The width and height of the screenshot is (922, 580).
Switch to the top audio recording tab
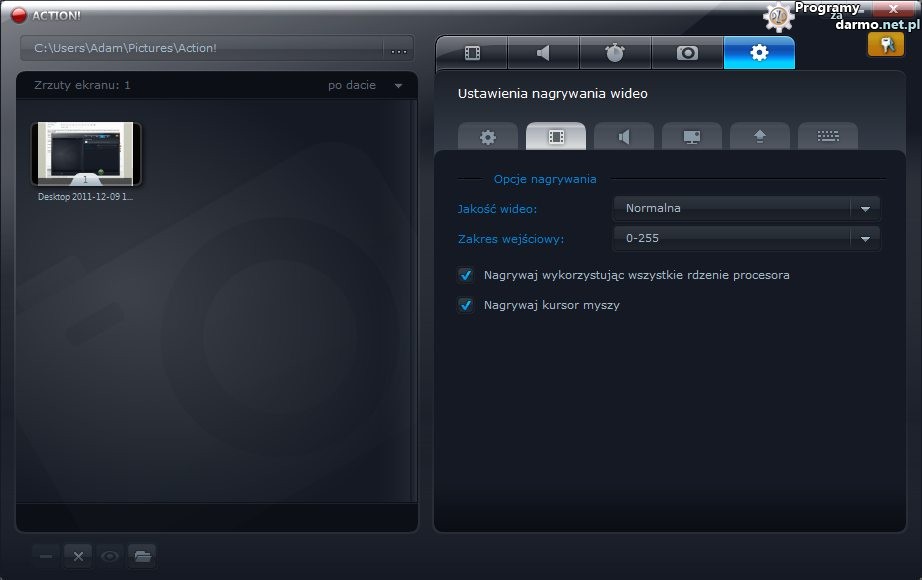coord(544,53)
